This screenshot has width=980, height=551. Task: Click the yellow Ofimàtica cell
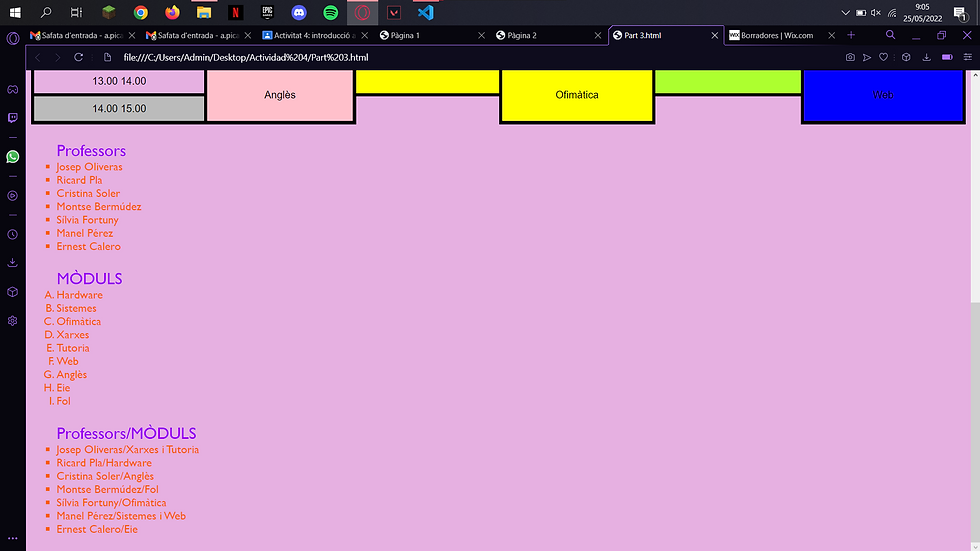point(577,95)
